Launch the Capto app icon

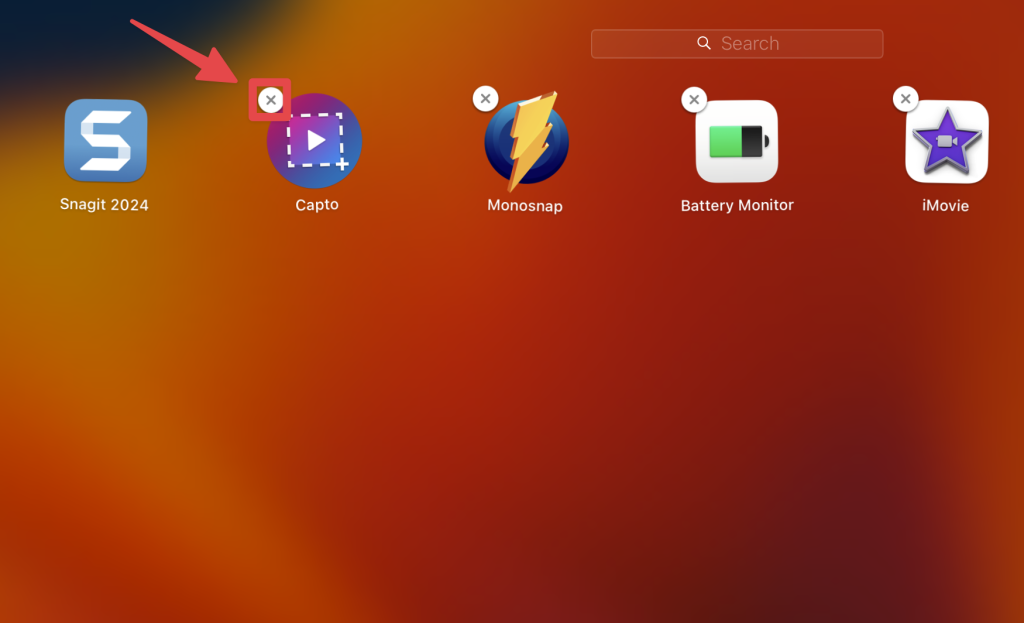pos(315,141)
